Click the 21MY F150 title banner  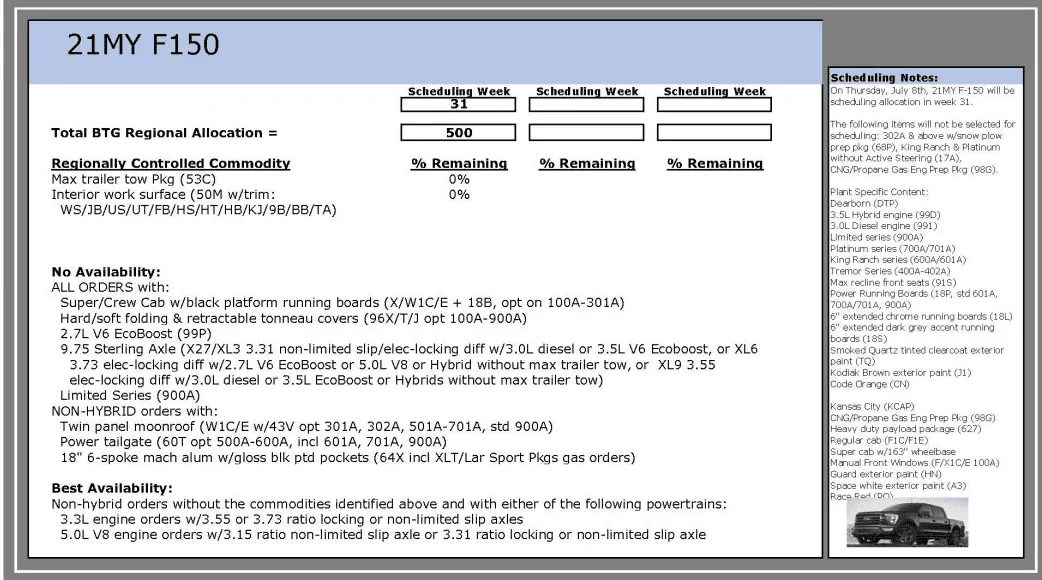pyautogui.click(x=425, y=52)
